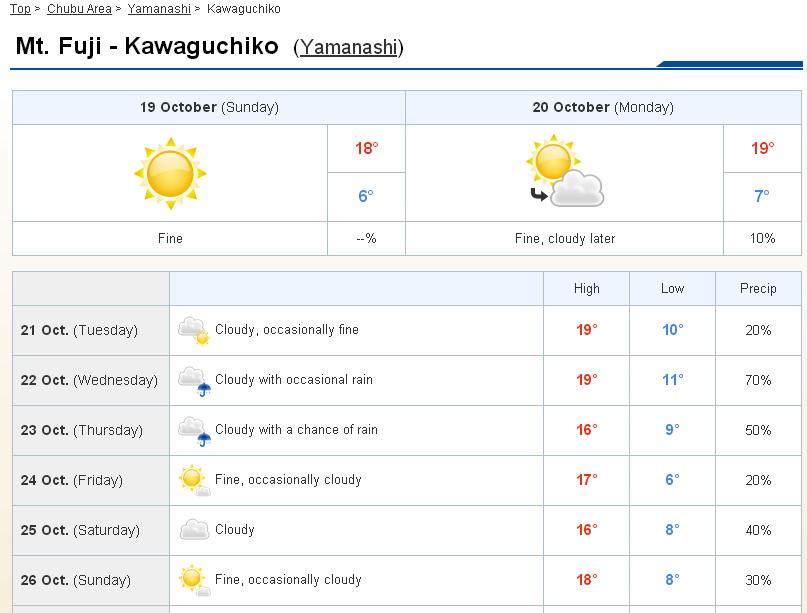Click the Low column header
Viewport: 807px width, 613px height.
672,288
